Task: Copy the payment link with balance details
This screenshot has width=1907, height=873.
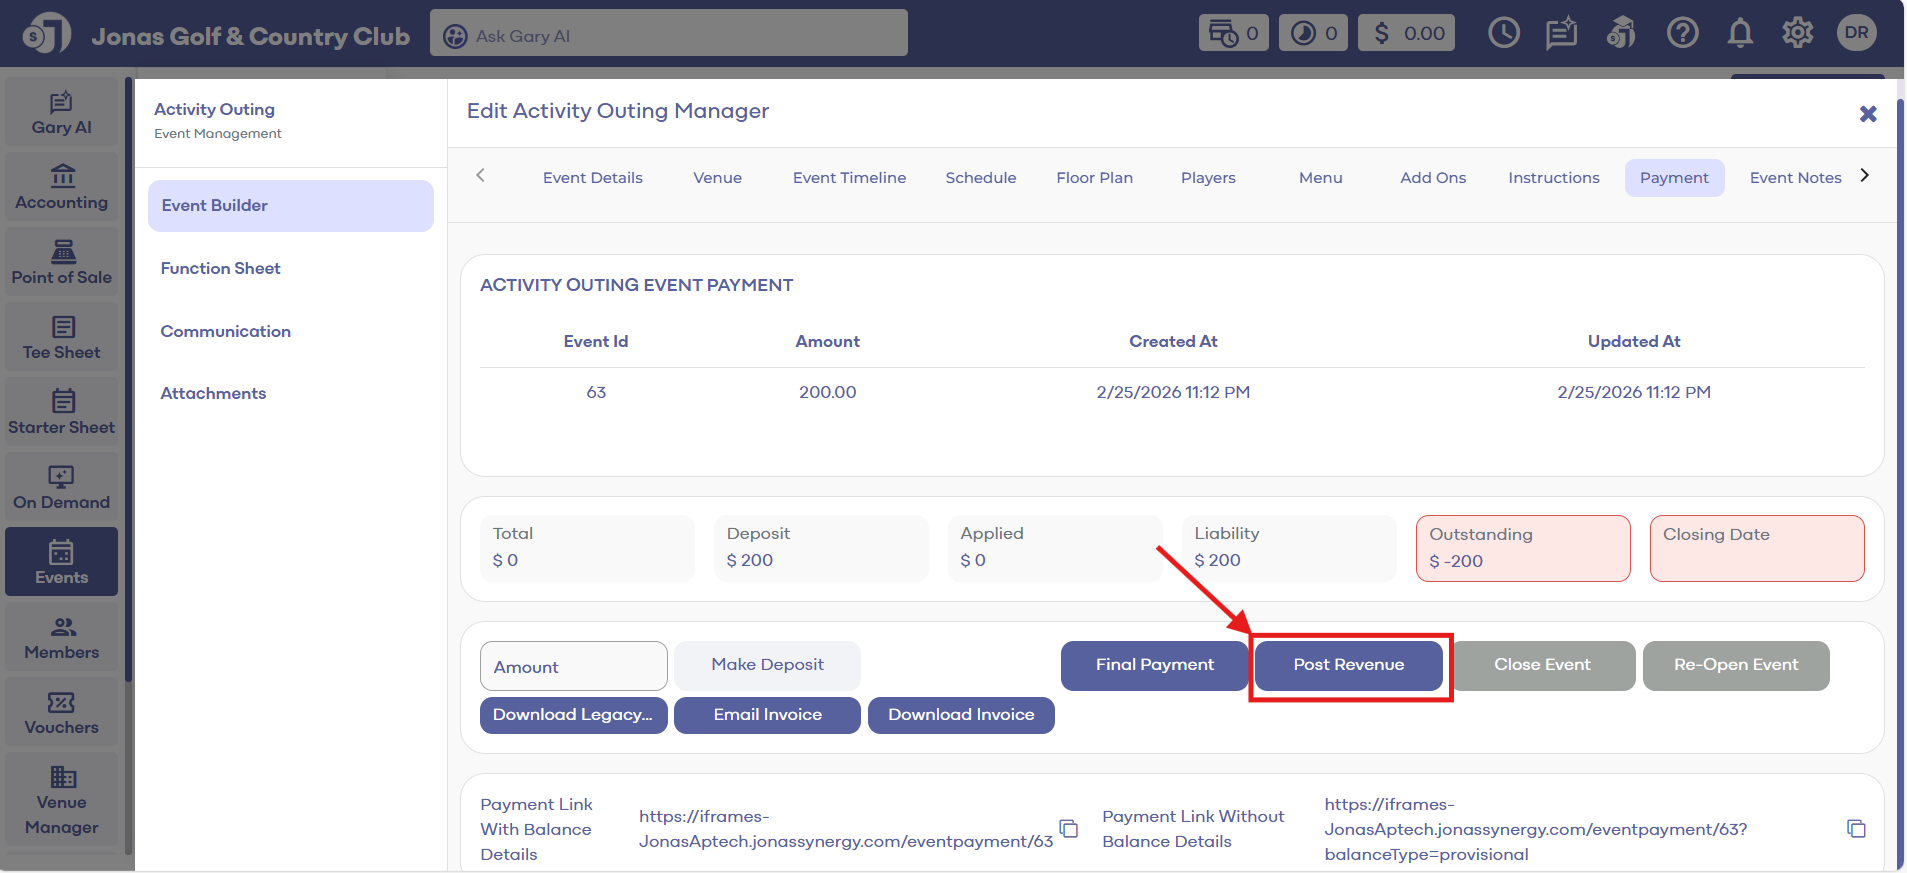Action: 1068,829
